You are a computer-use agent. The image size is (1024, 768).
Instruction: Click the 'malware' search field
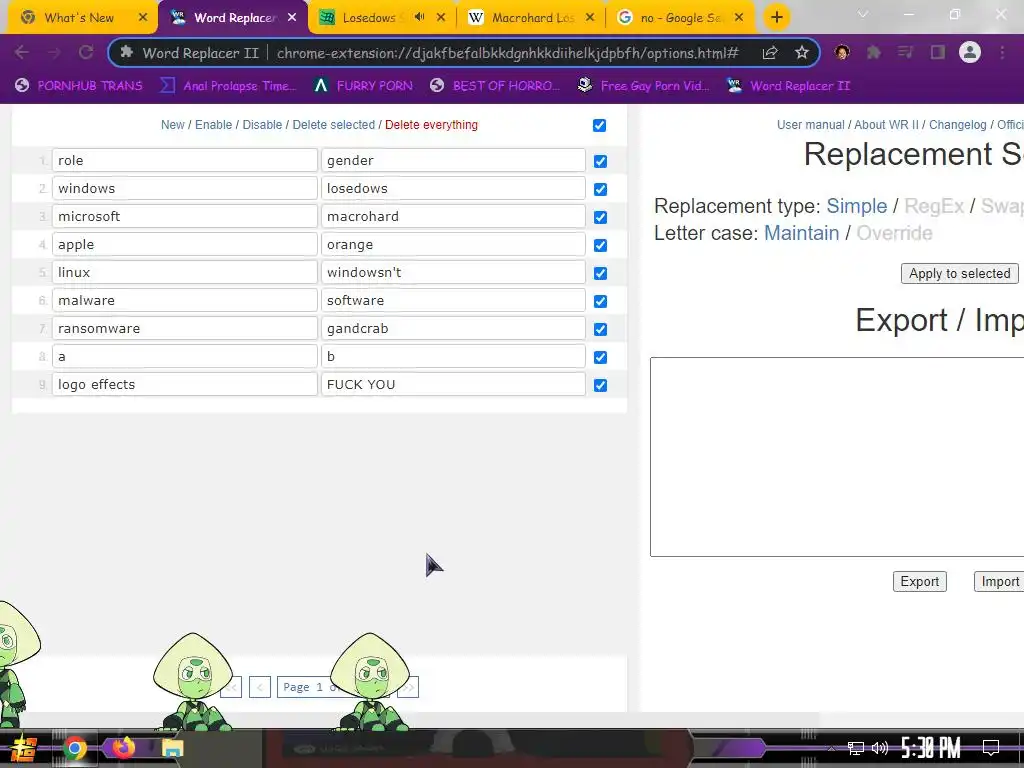click(x=185, y=300)
